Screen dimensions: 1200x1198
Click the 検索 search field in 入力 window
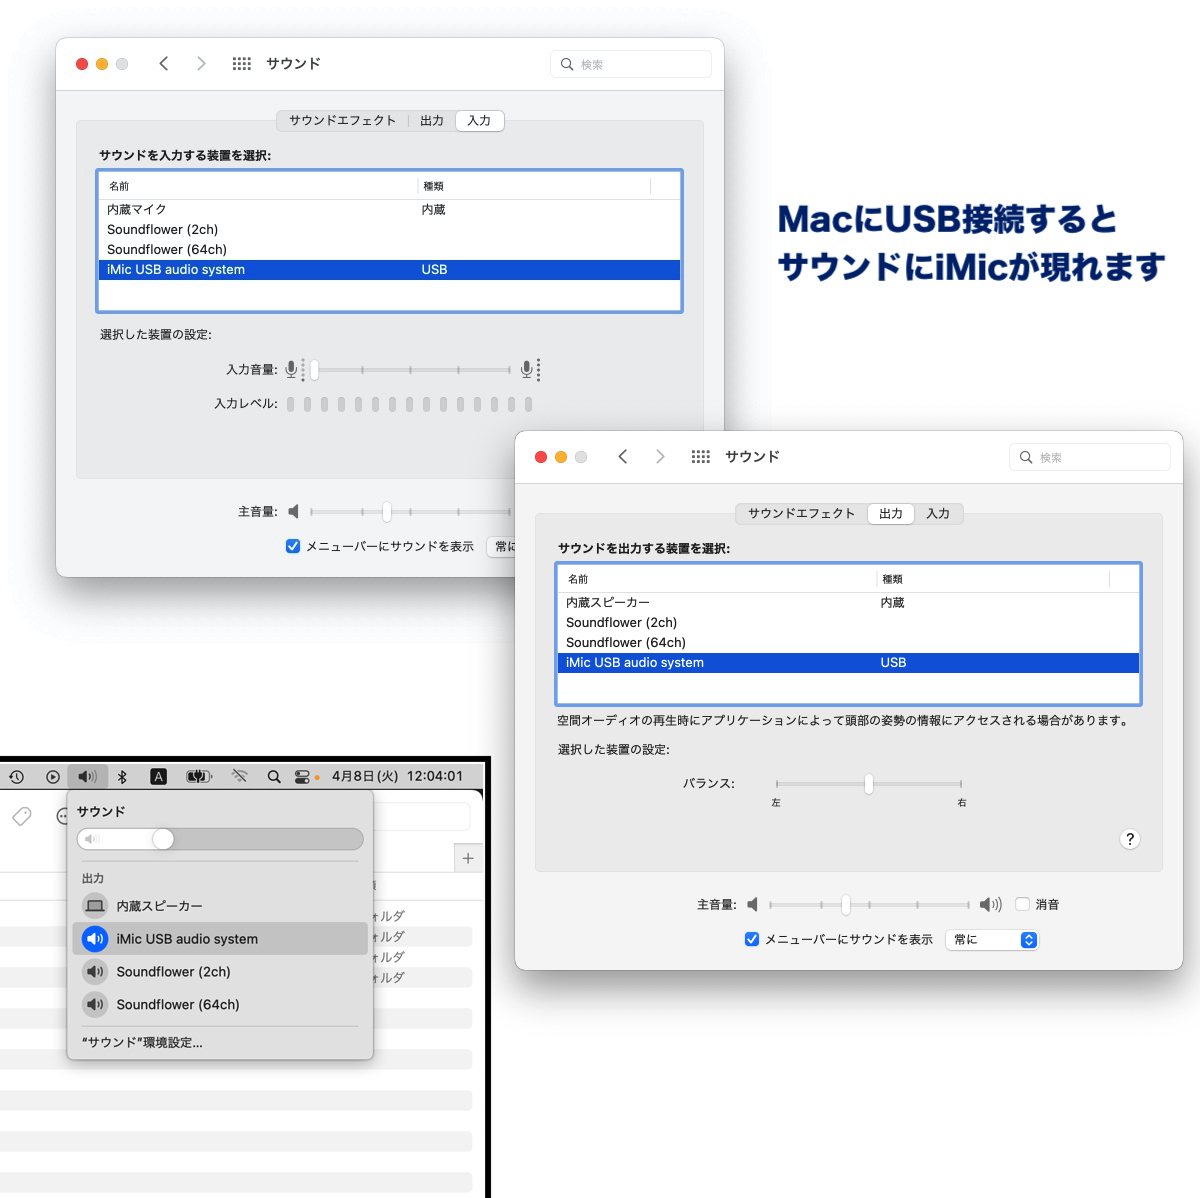[631, 64]
